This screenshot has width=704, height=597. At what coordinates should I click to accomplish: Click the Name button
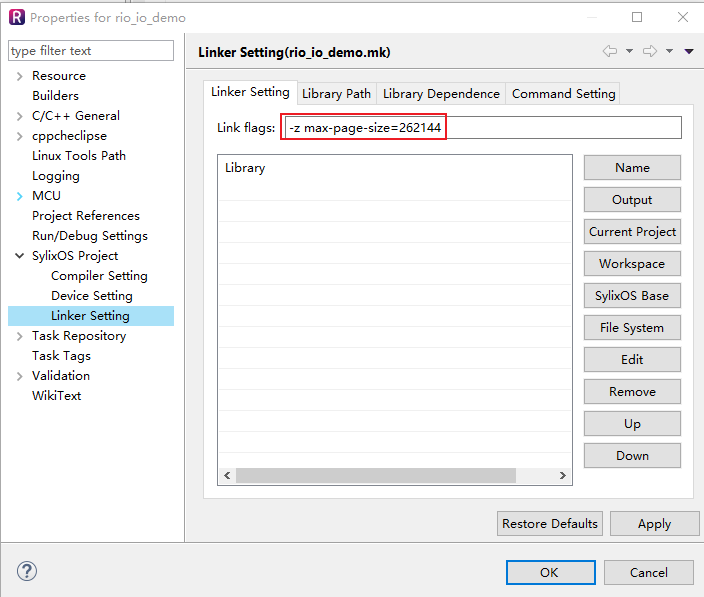(x=632, y=168)
